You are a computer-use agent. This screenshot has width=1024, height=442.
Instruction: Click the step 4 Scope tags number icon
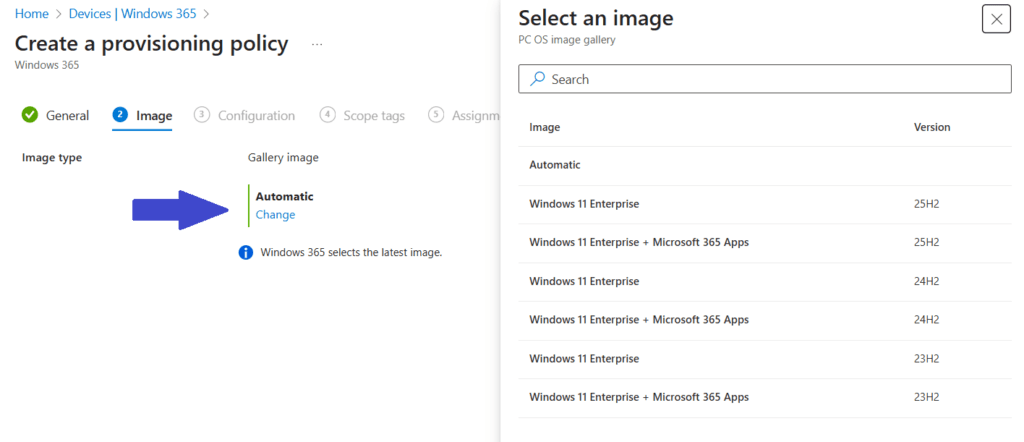(327, 115)
